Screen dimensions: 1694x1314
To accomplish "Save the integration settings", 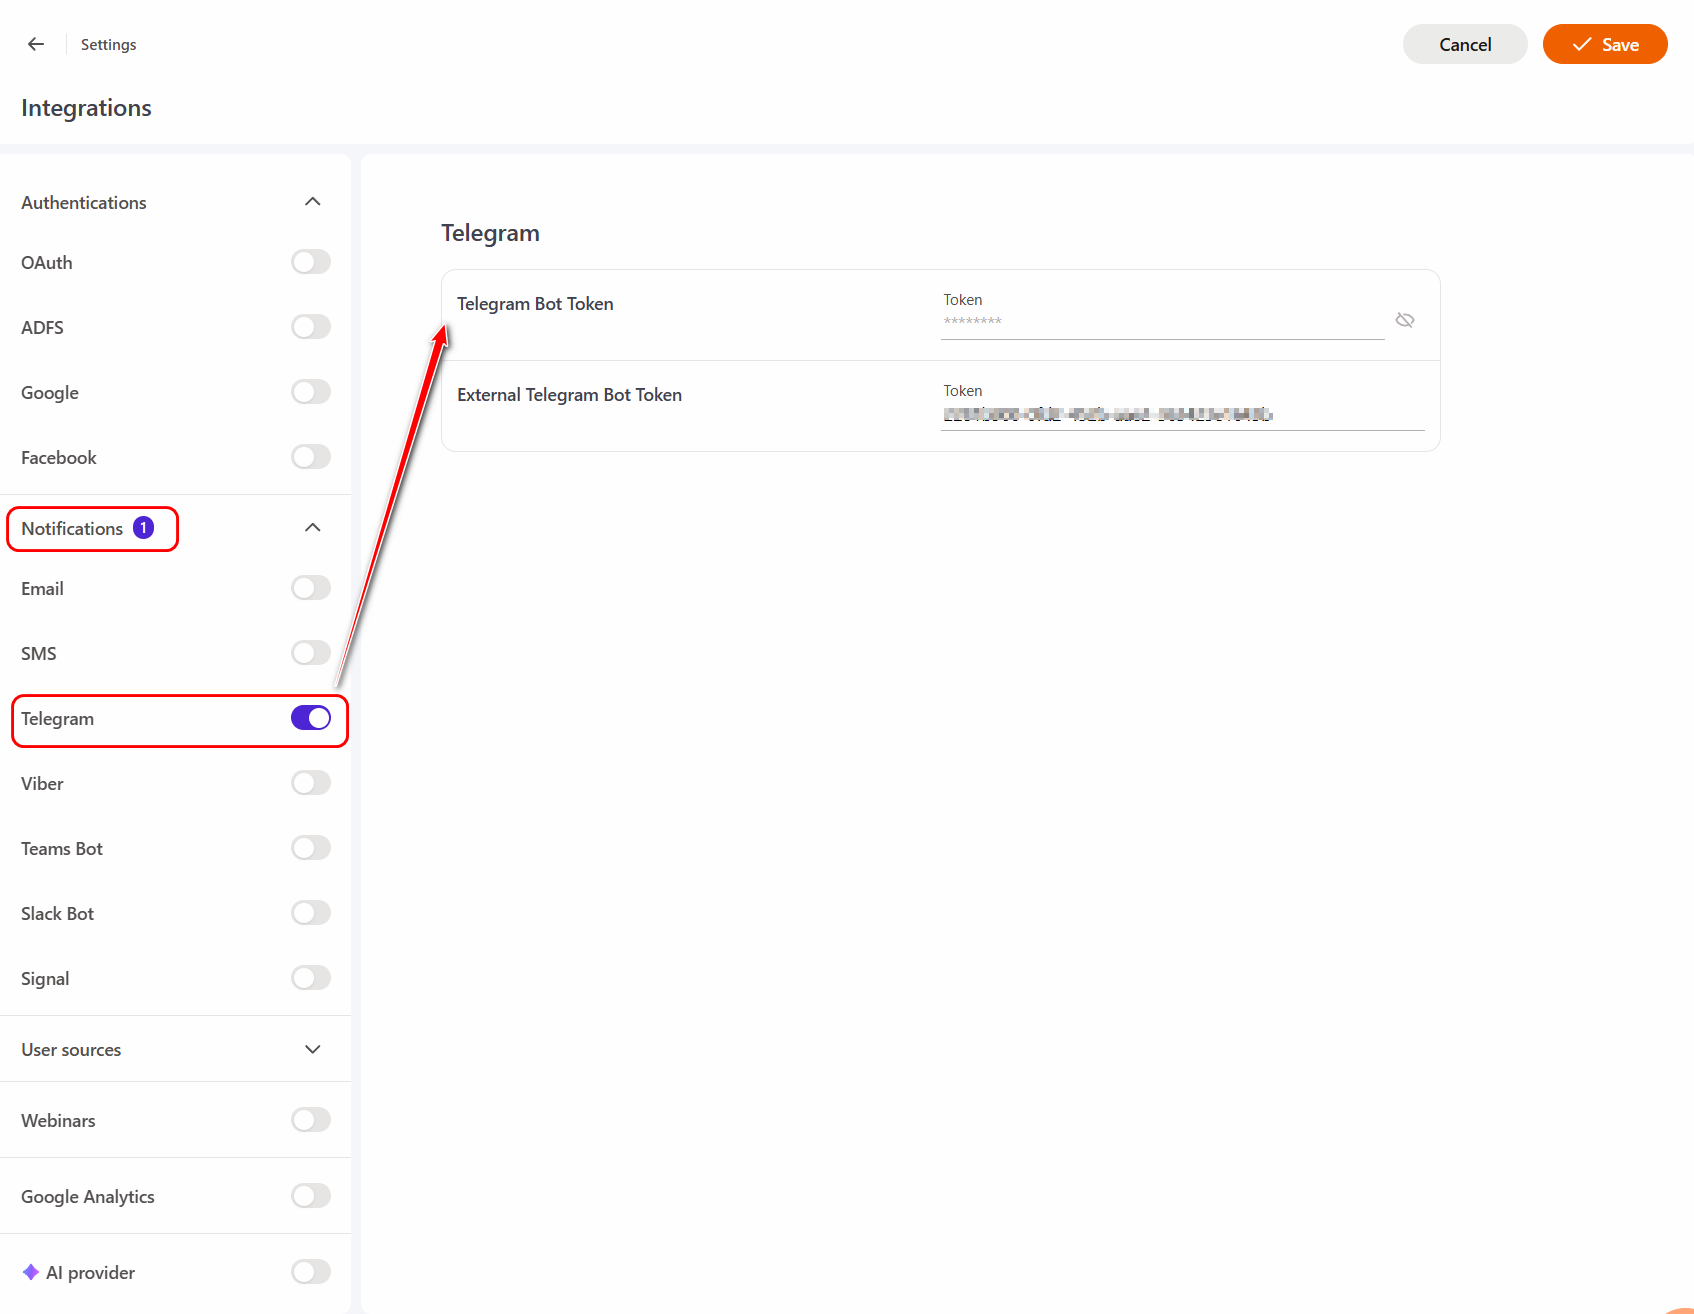I will [1604, 44].
